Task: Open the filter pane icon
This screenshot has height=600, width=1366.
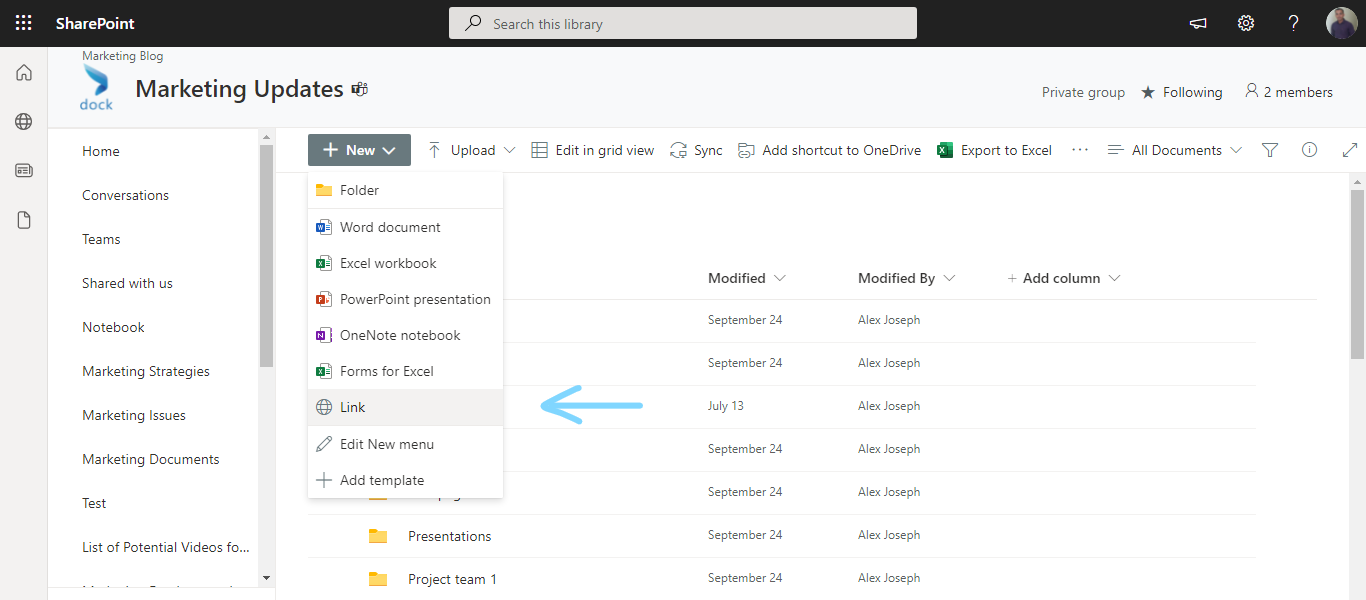Action: click(x=1270, y=149)
